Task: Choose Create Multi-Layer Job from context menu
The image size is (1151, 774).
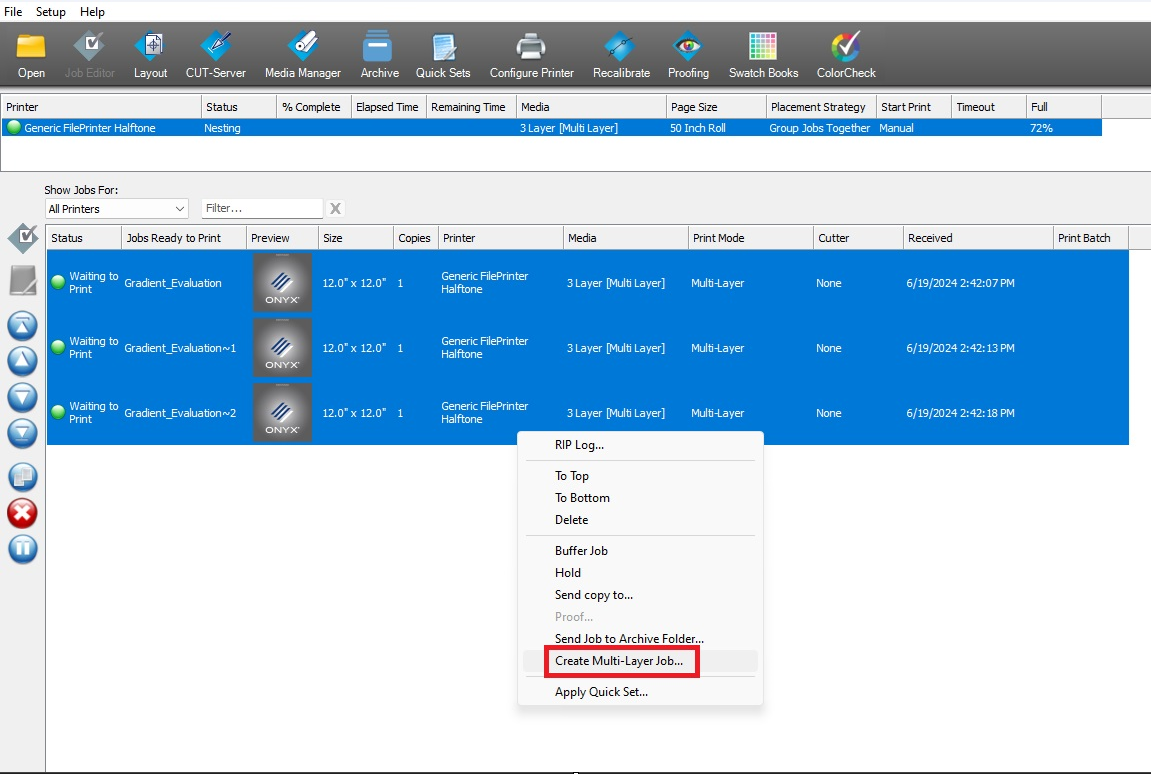Action: pyautogui.click(x=619, y=661)
